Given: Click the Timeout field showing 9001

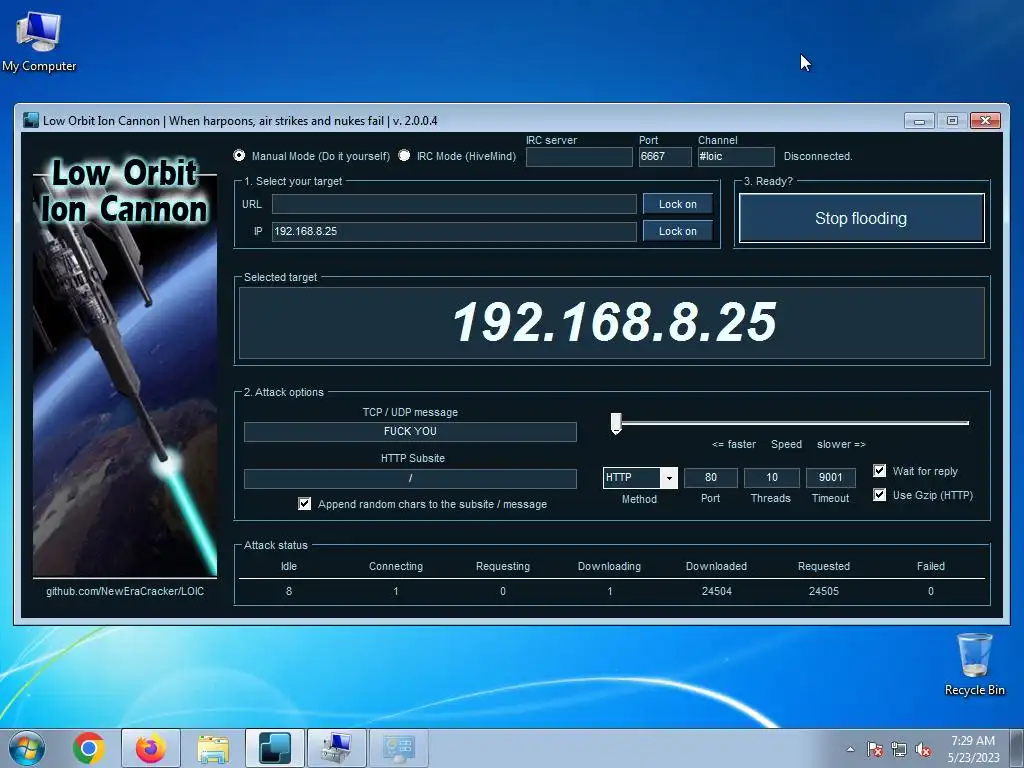Looking at the screenshot, I should (x=831, y=477).
